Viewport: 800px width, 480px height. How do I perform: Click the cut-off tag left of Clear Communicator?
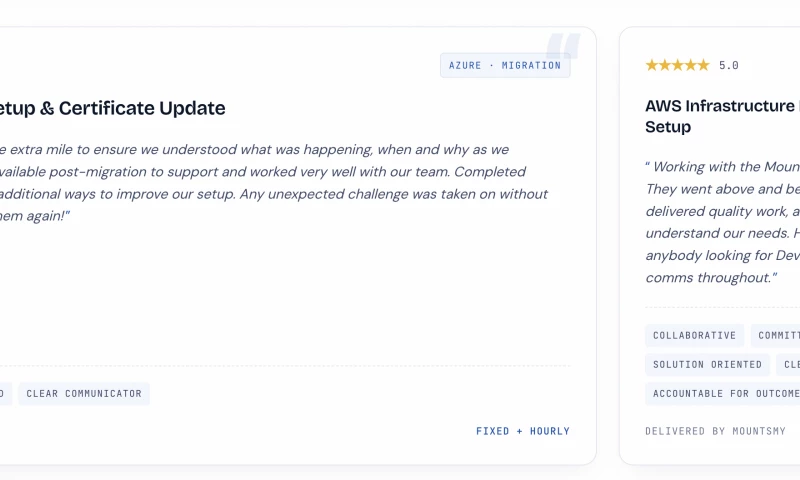pyautogui.click(x=6, y=393)
